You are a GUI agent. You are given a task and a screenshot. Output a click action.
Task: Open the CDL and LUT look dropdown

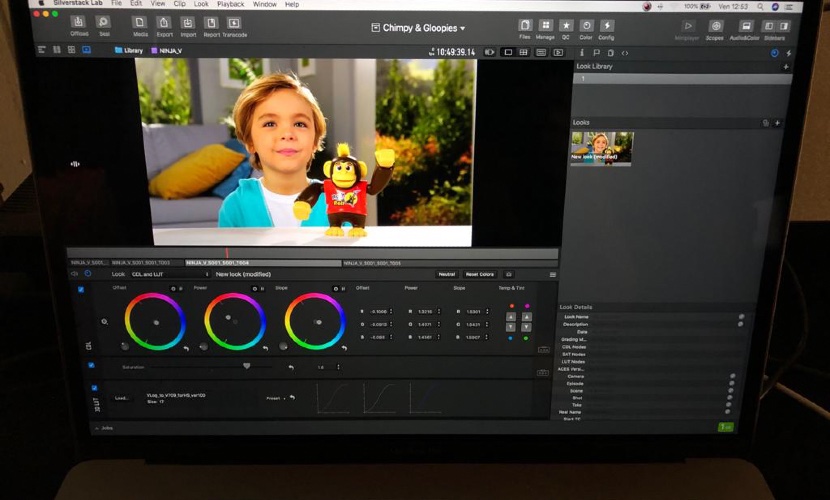170,273
